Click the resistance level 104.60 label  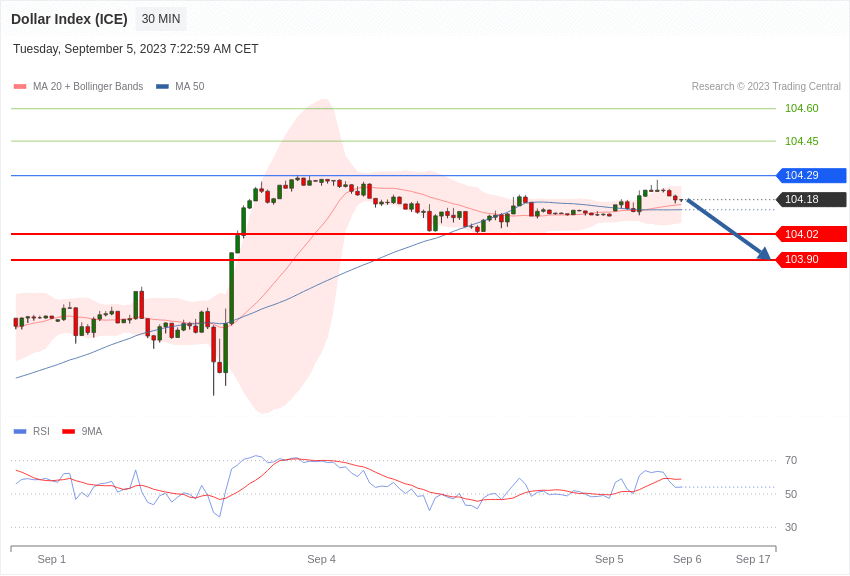point(802,108)
